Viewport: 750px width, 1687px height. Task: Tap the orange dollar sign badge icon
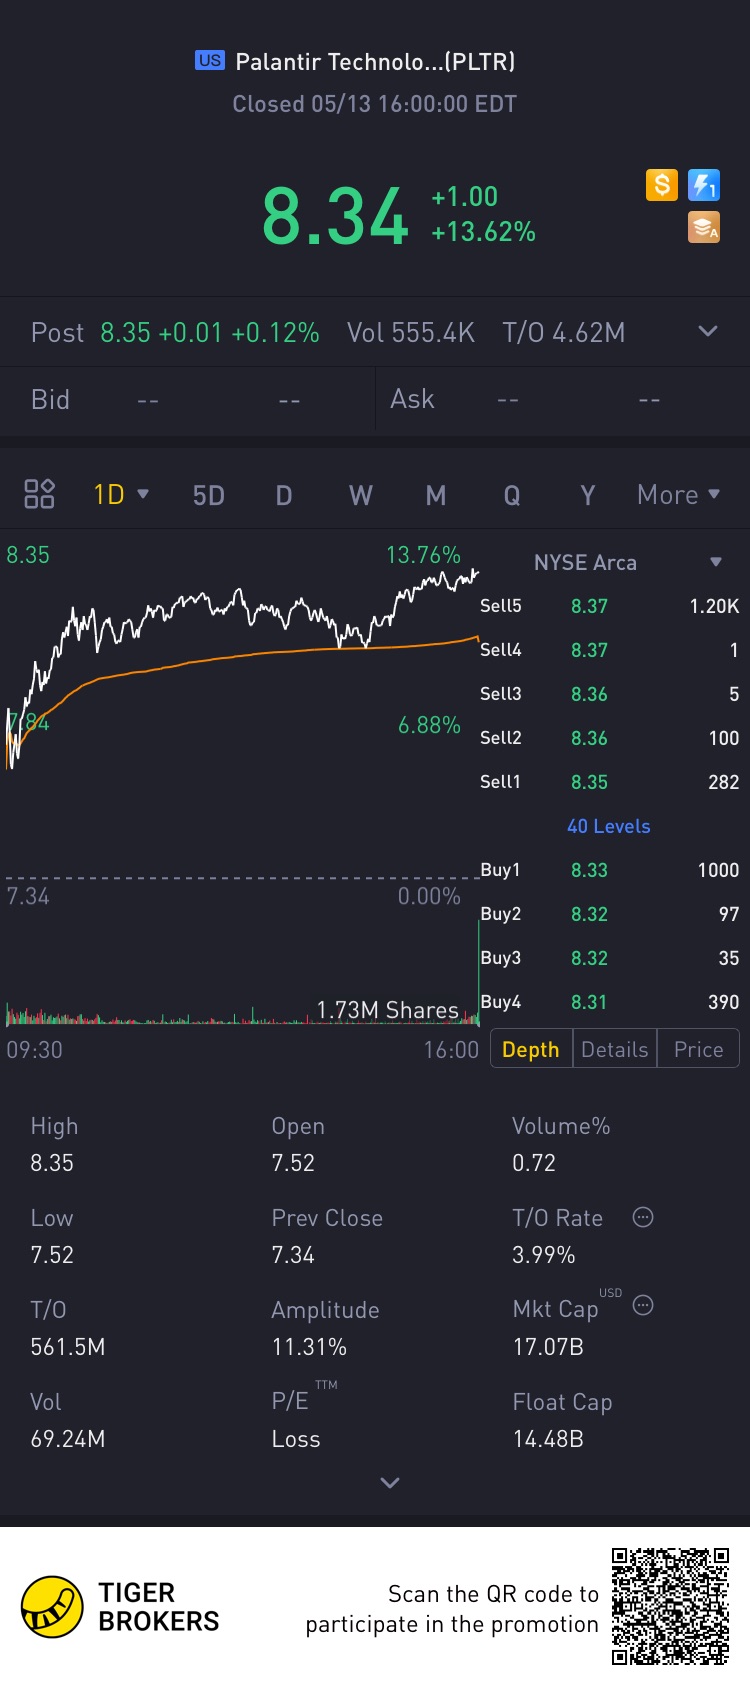pos(662,185)
